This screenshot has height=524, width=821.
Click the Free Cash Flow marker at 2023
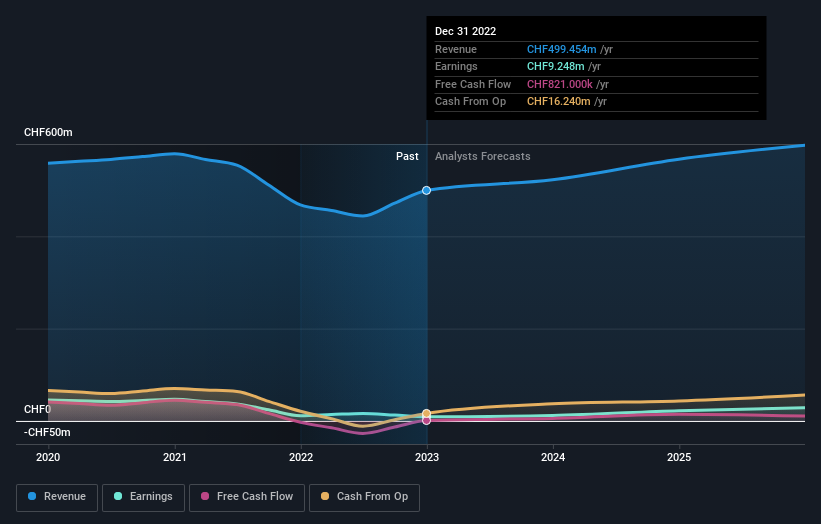click(x=427, y=420)
